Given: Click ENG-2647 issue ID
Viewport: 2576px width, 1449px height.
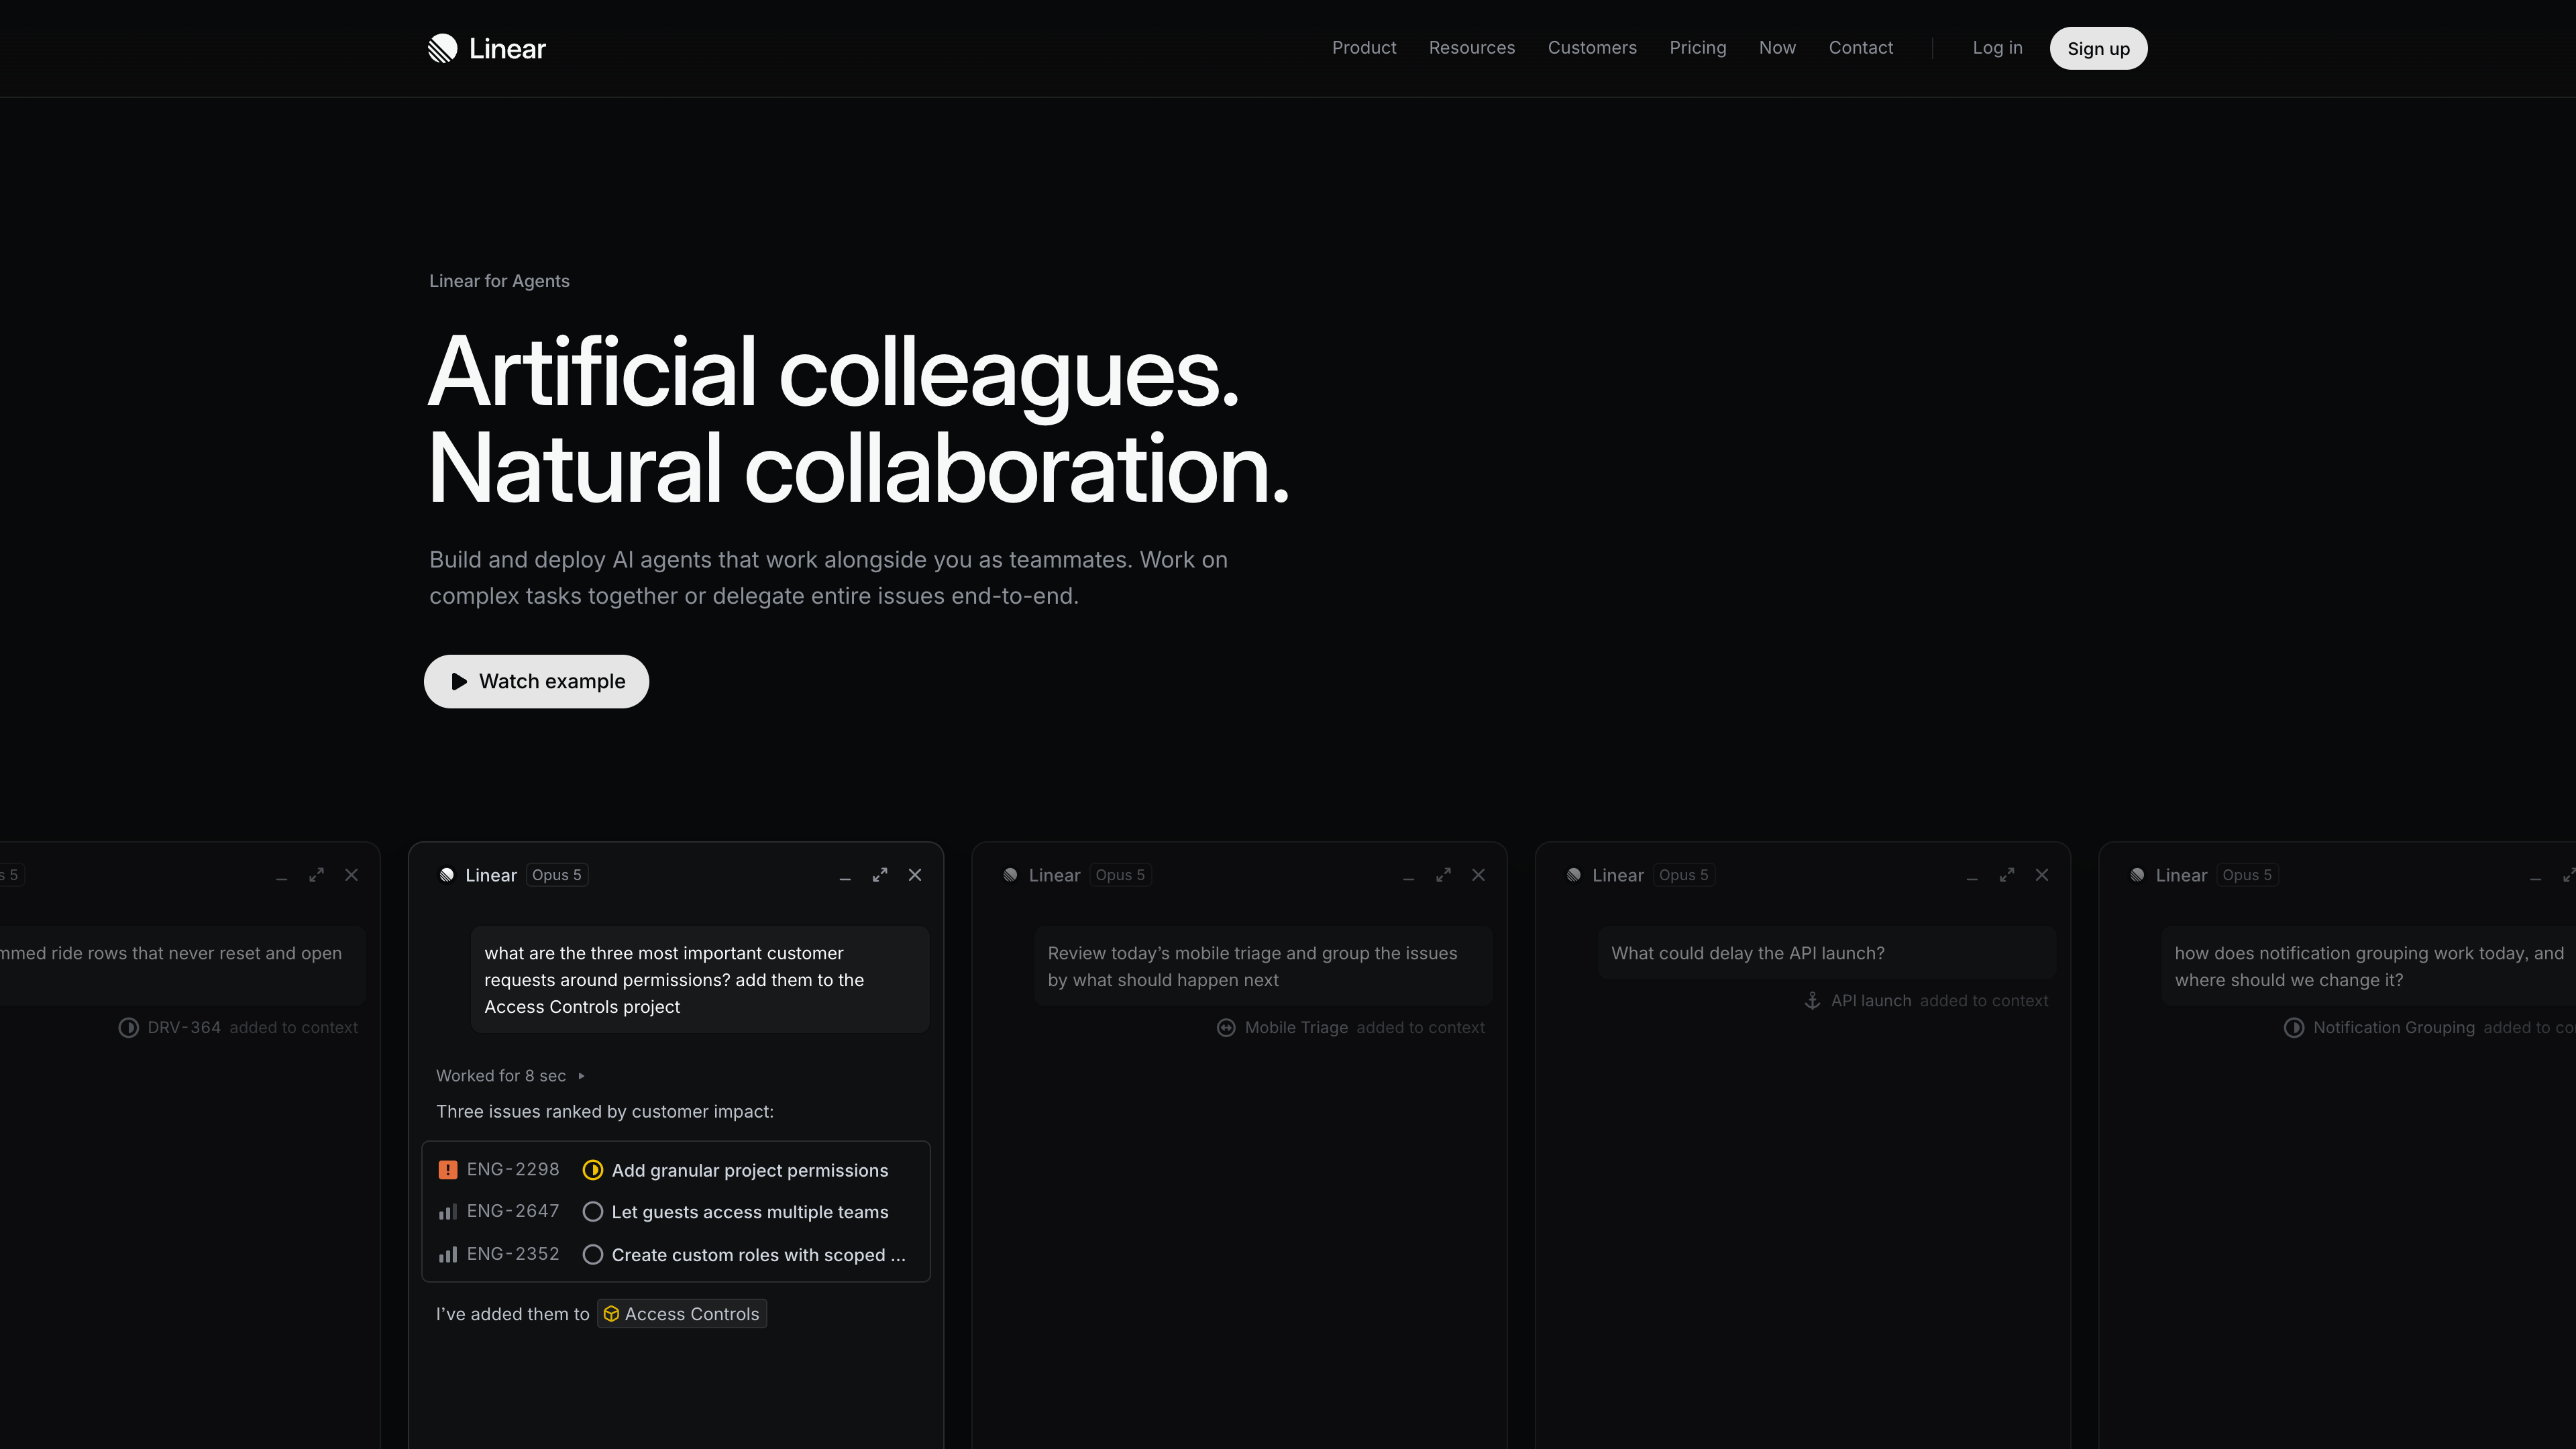Looking at the screenshot, I should point(513,1211).
